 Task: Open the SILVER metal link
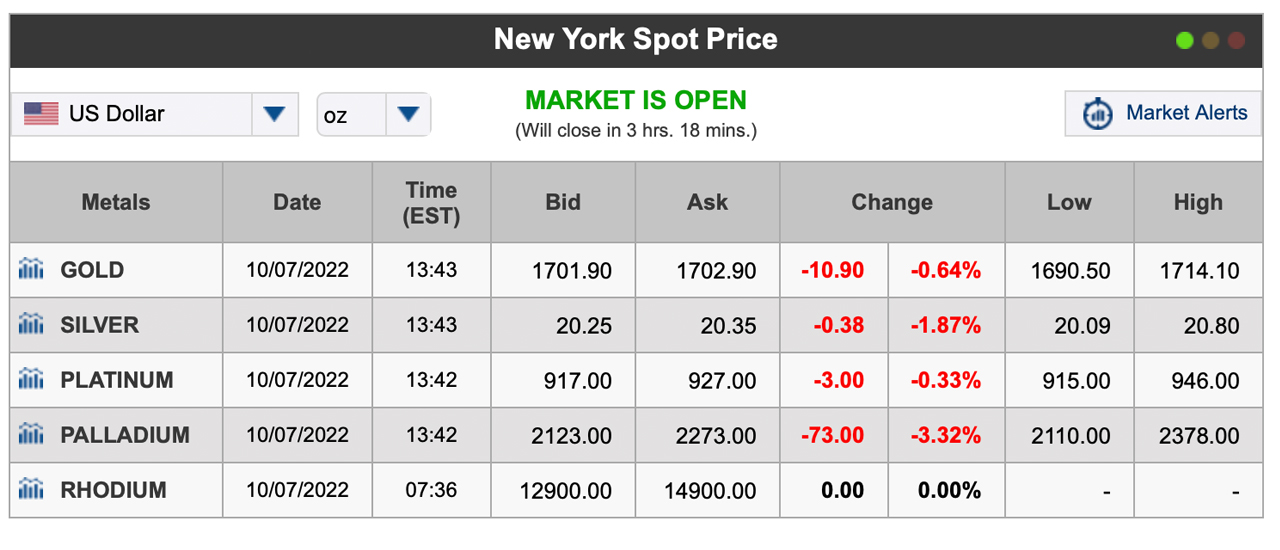click(x=99, y=325)
